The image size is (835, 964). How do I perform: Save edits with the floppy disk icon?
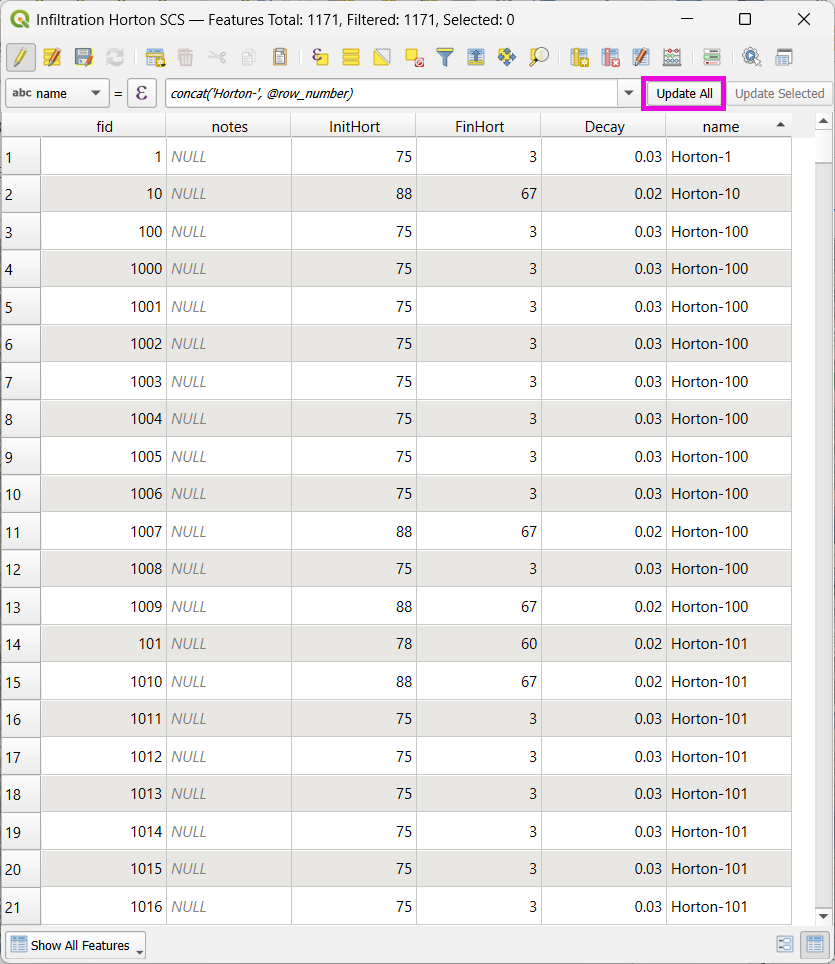coord(84,57)
